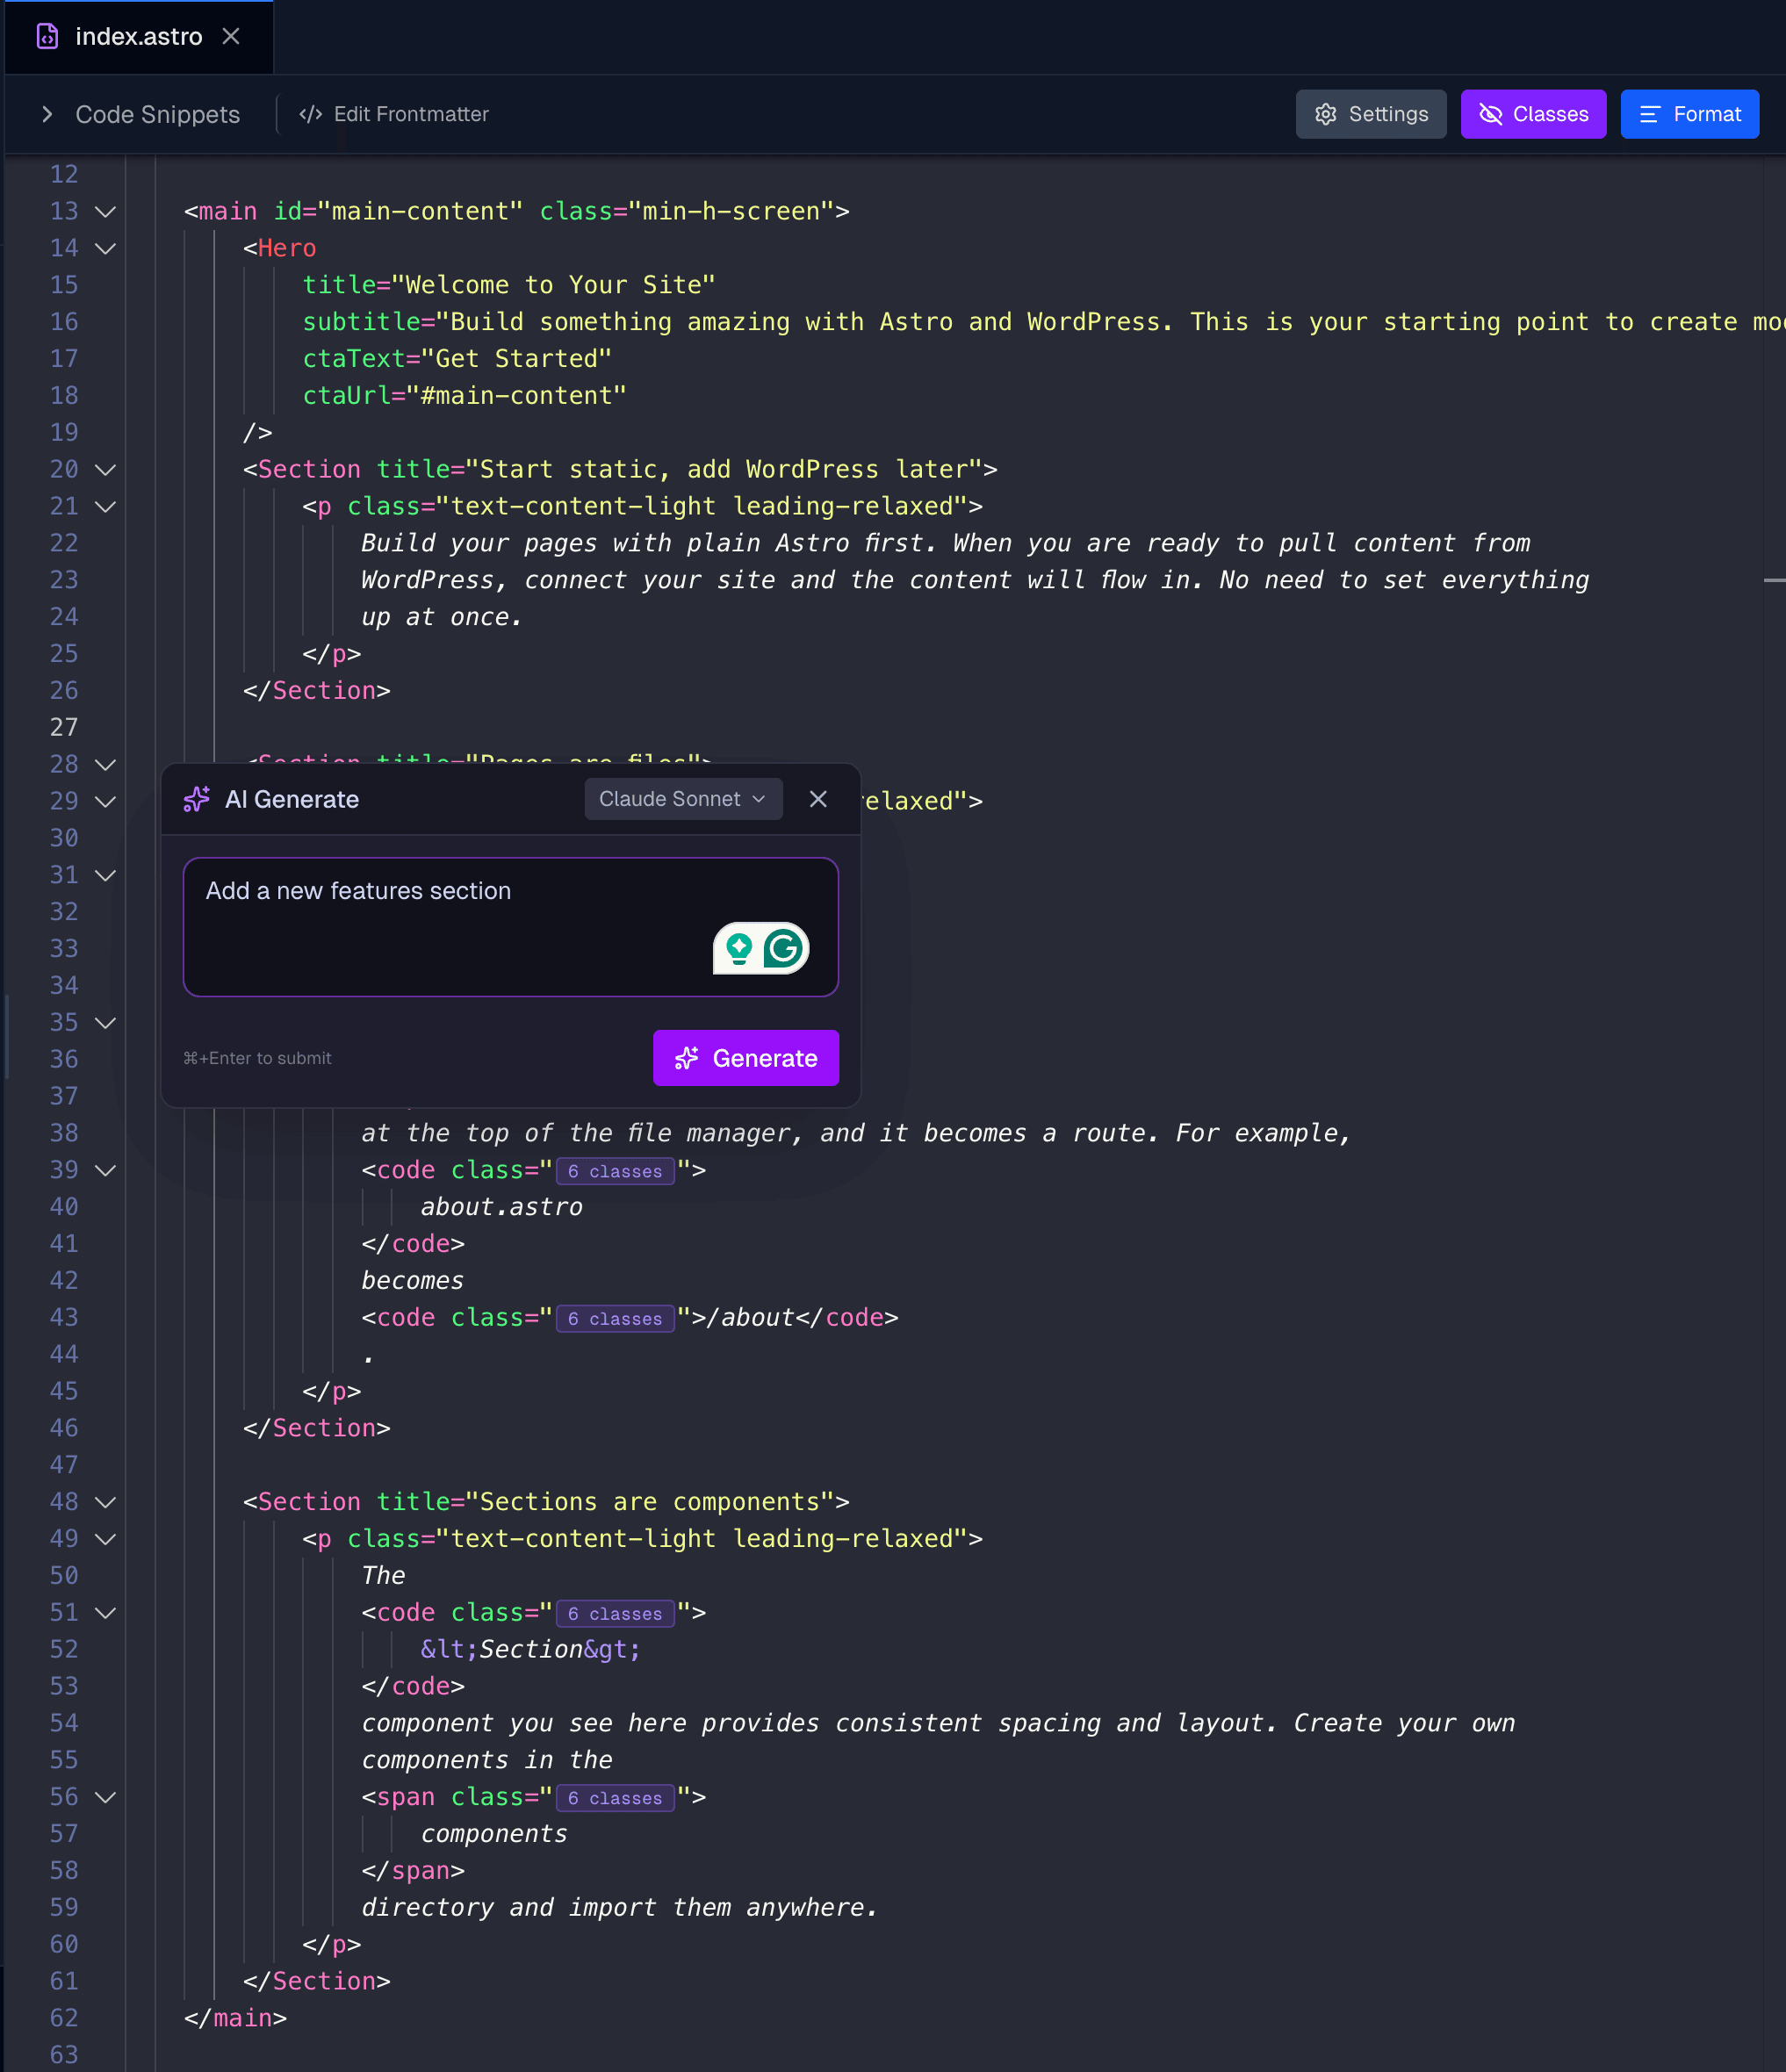Collapse the main element fold on line 13
Image resolution: width=1786 pixels, height=2072 pixels.
click(106, 211)
